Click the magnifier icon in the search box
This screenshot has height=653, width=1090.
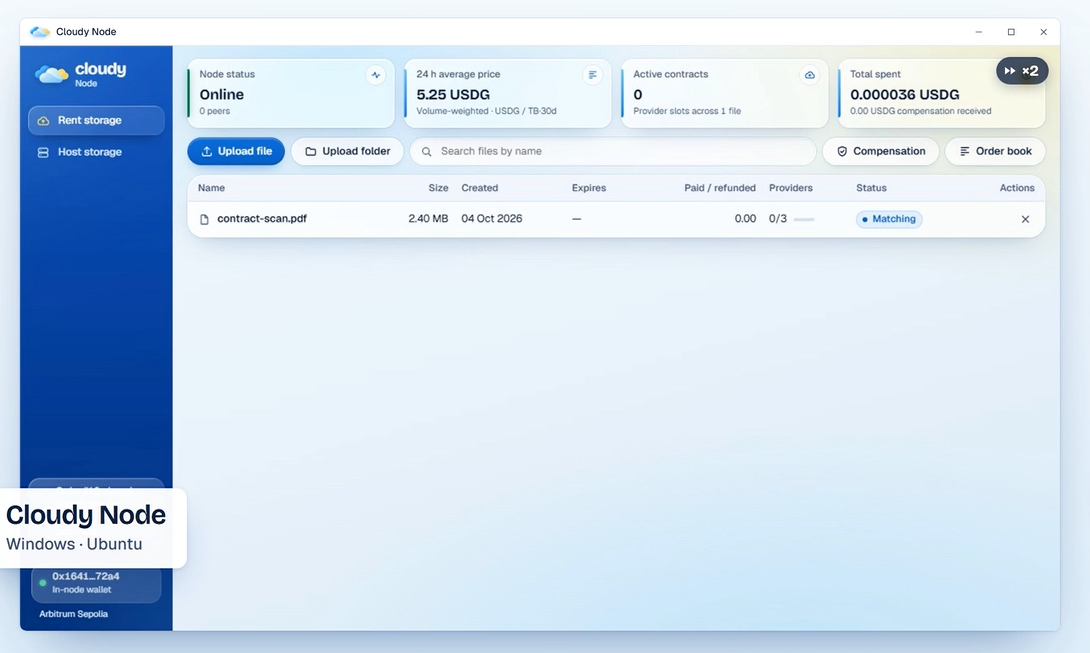coord(427,152)
